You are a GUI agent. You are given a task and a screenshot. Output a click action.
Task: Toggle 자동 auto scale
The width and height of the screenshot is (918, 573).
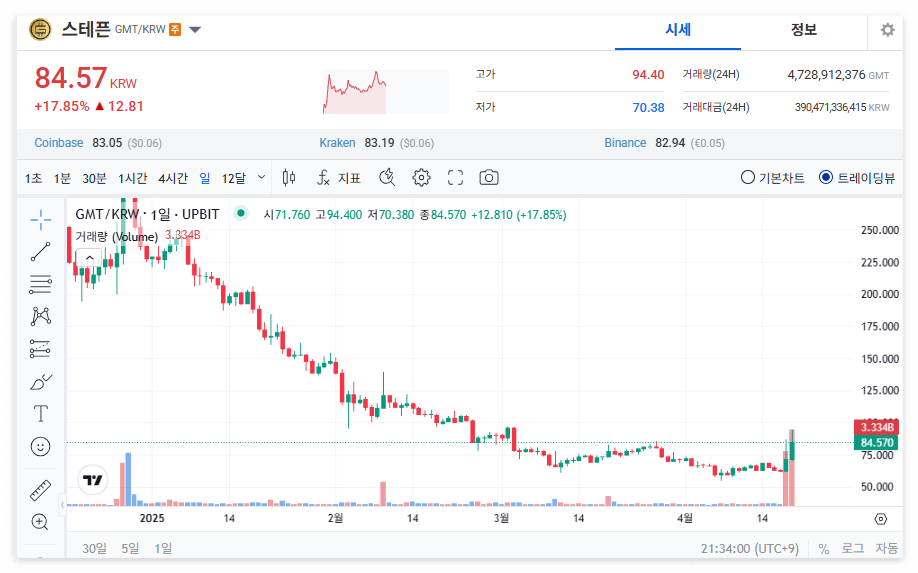[x=886, y=548]
